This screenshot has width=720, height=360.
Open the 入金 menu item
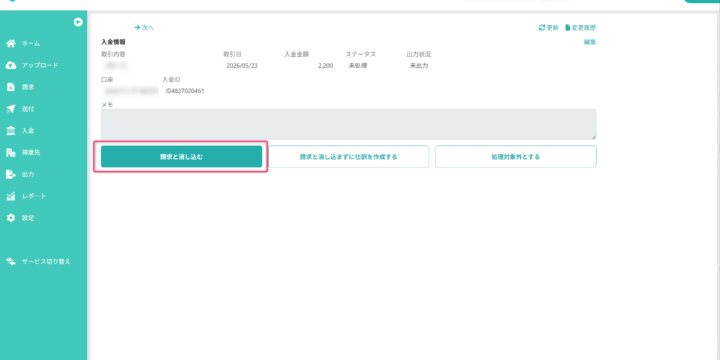pyautogui.click(x=28, y=131)
